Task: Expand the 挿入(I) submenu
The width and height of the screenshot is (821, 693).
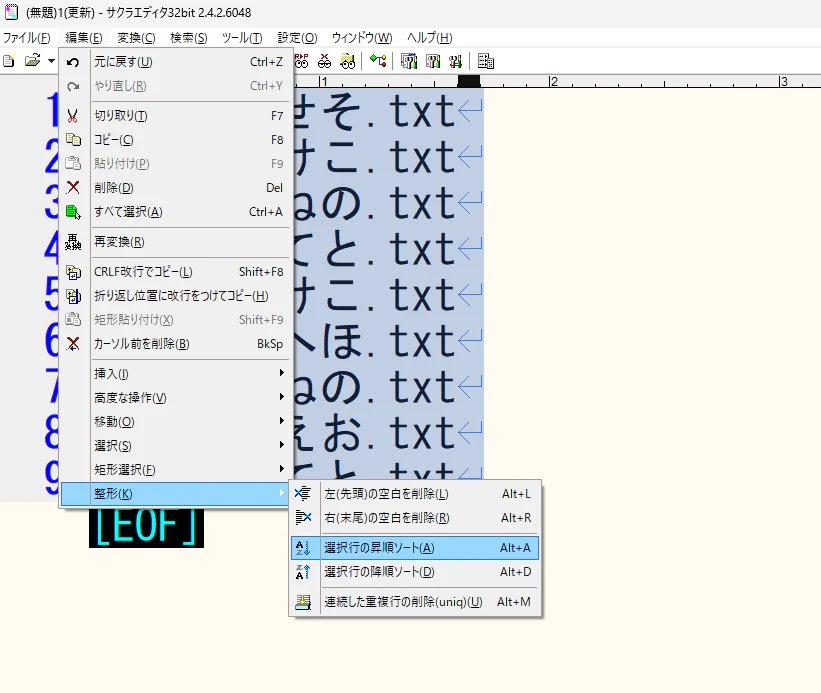Action: pos(175,374)
